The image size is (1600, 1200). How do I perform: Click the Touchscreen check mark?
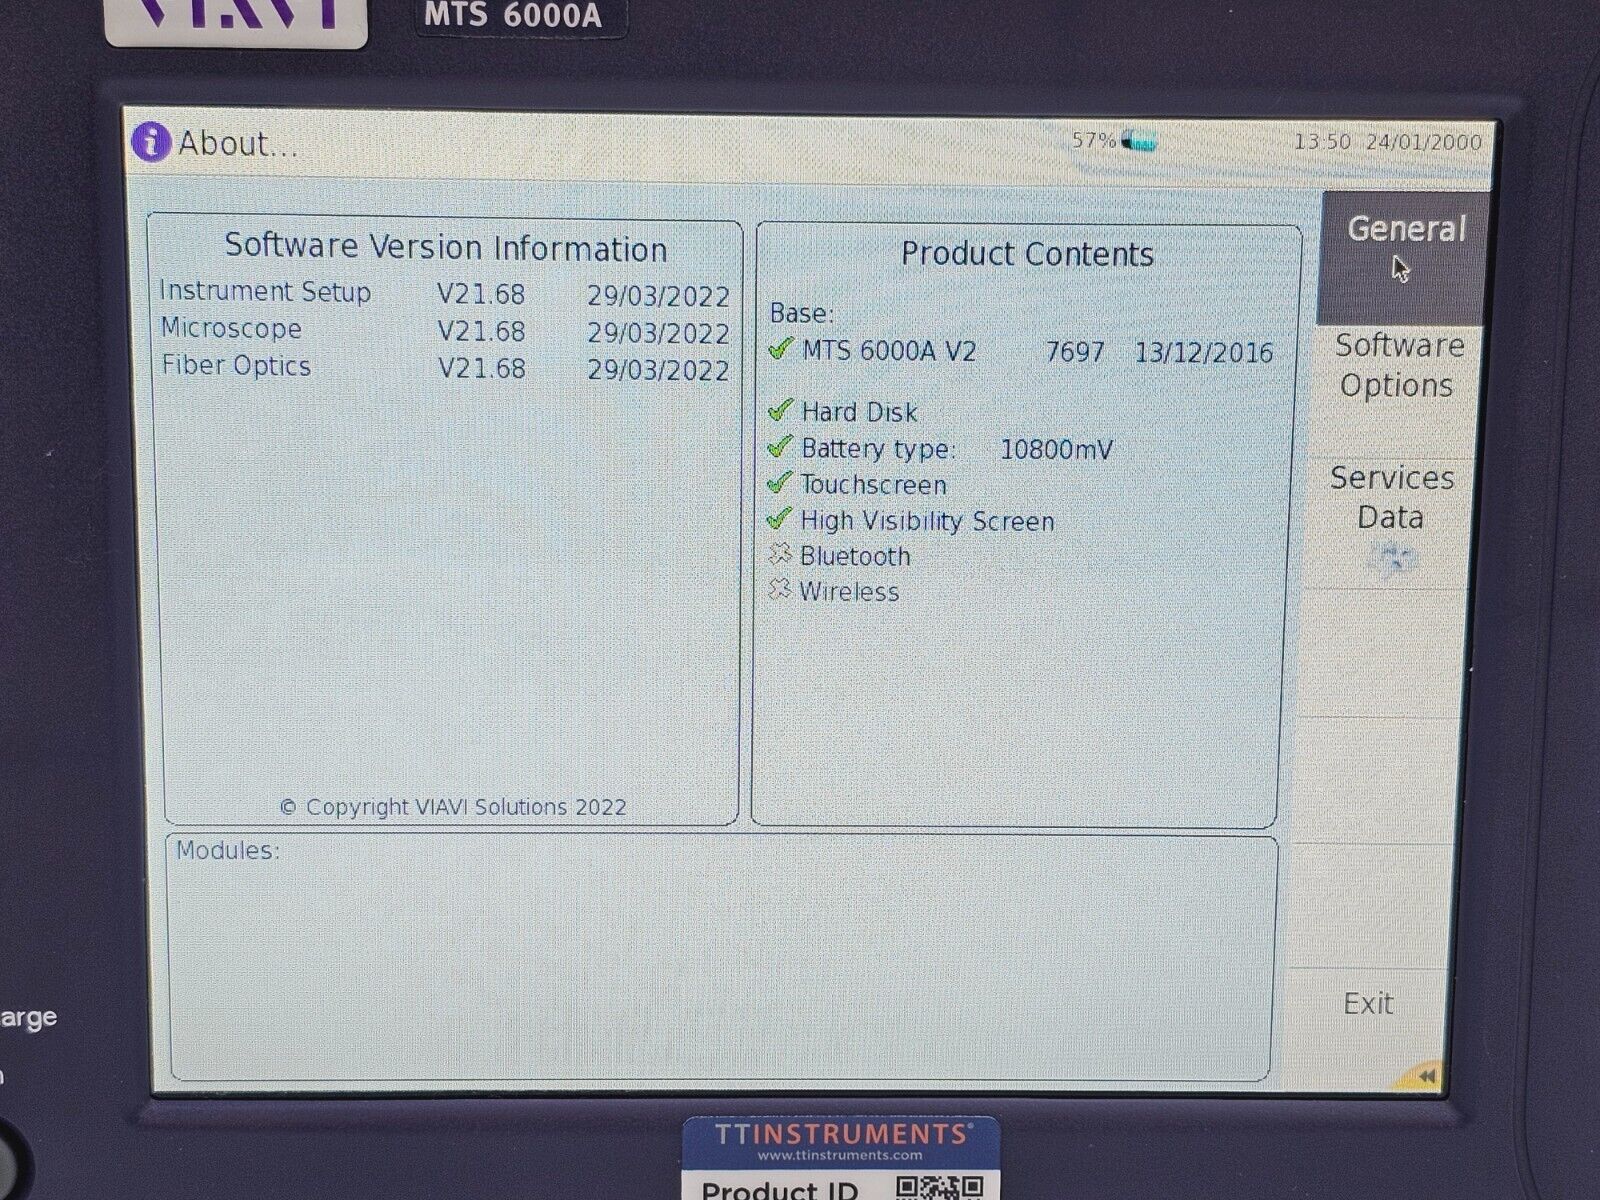click(x=780, y=483)
